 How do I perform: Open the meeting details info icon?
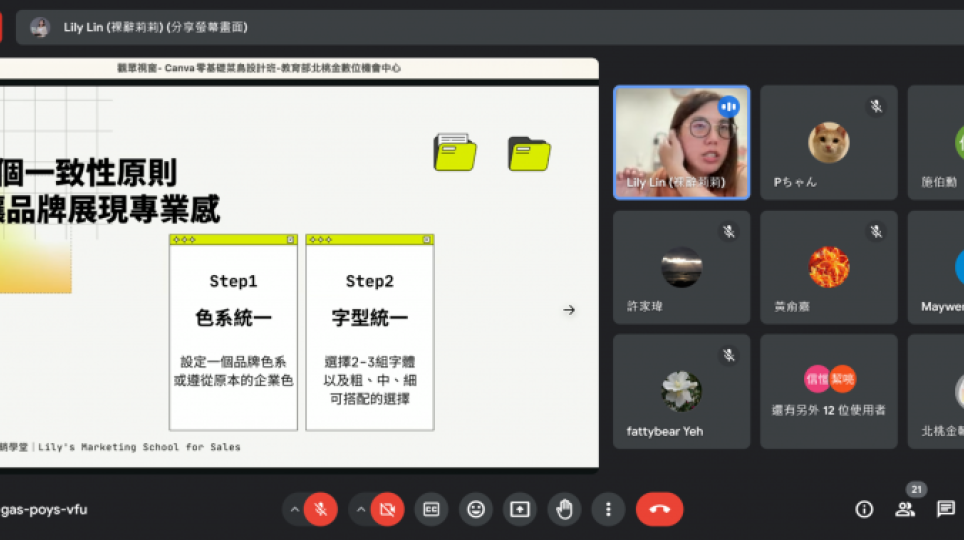tap(864, 509)
